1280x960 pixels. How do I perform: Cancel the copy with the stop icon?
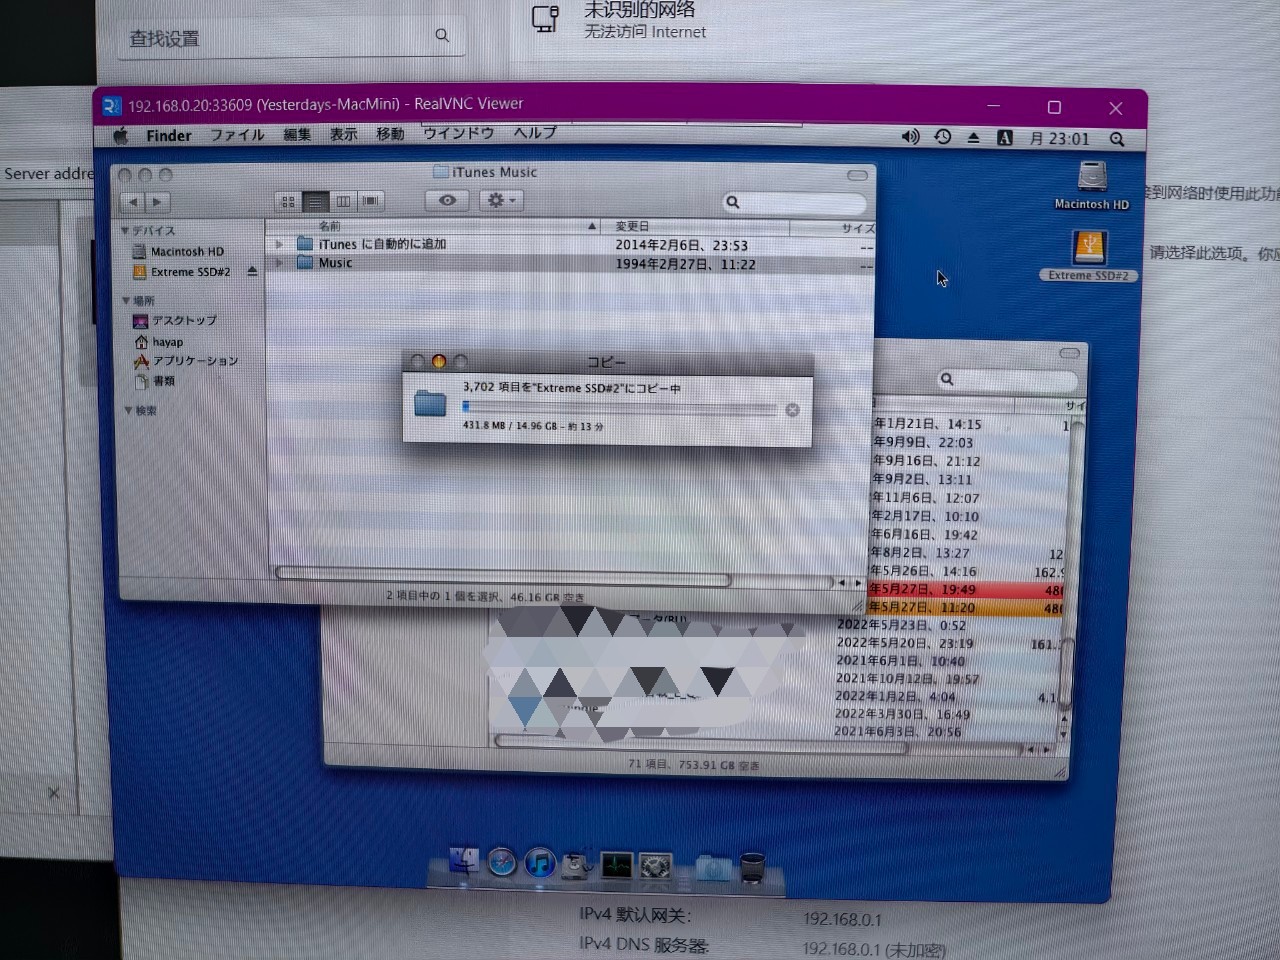point(792,410)
